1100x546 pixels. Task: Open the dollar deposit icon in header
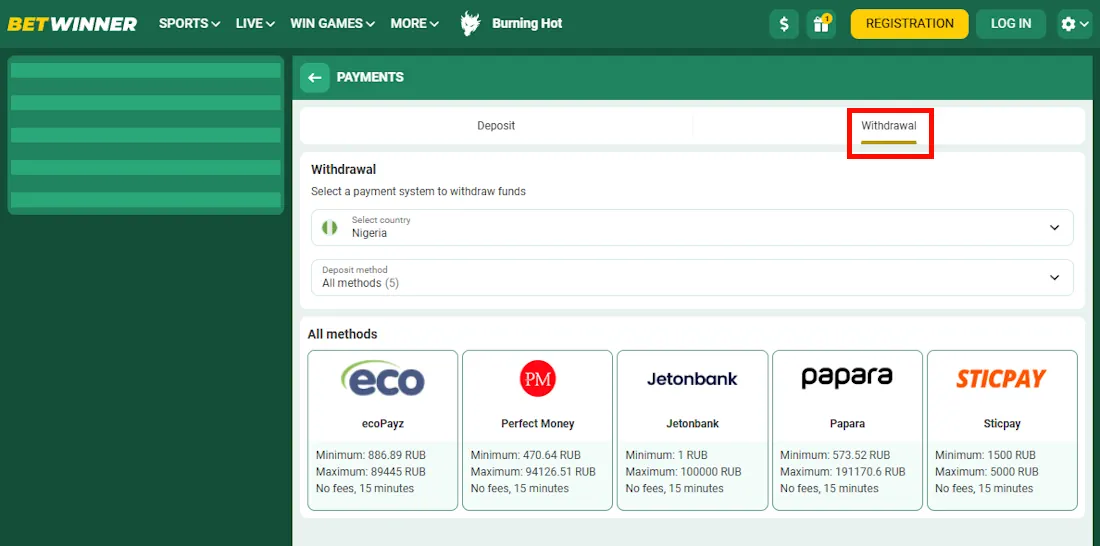coord(784,24)
